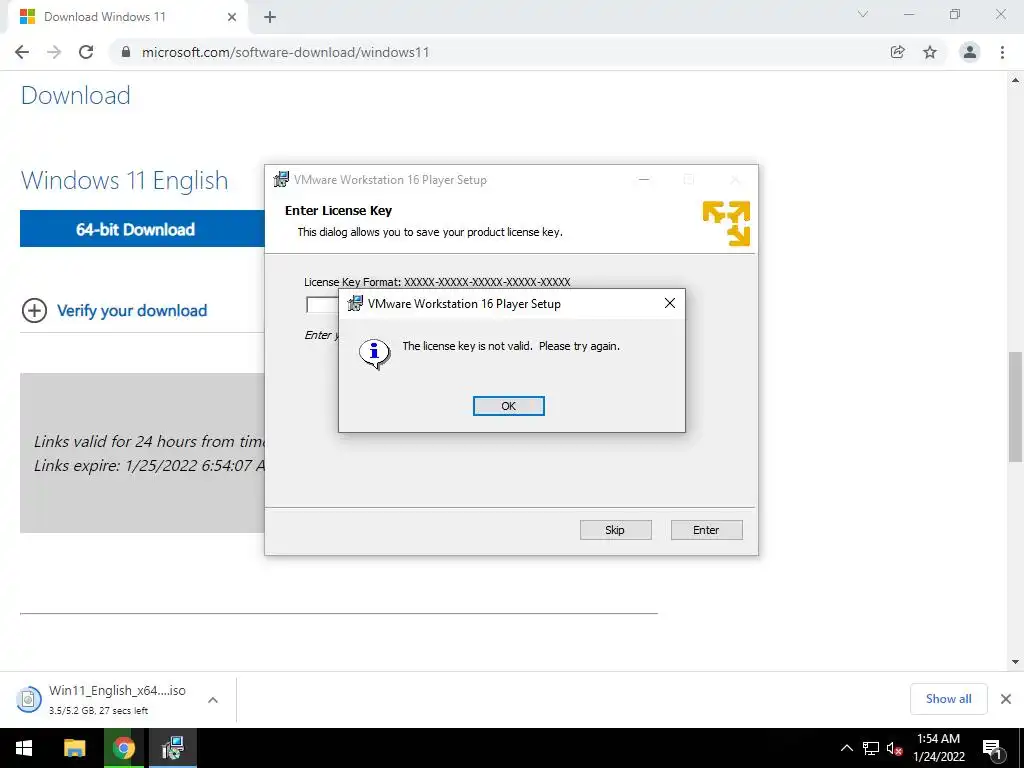The height and width of the screenshot is (768, 1024).
Task: Minimize the VMware Player Setup window
Action: [x=643, y=179]
